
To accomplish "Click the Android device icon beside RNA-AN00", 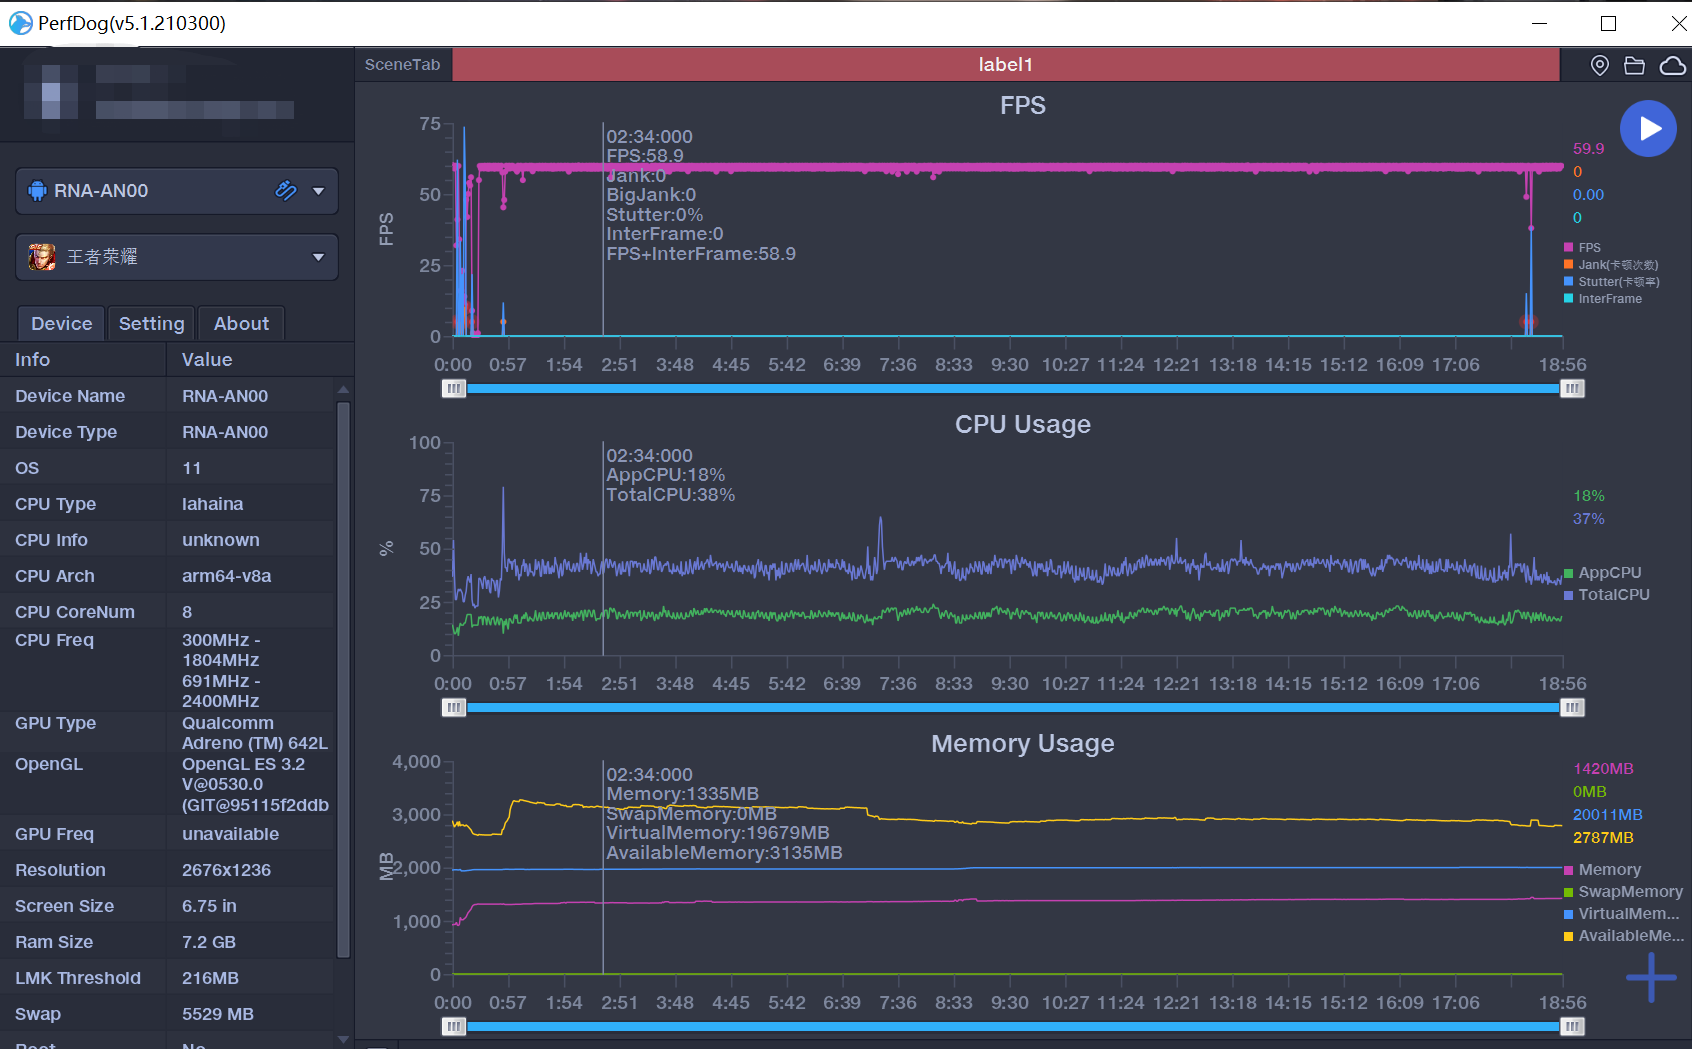I will coord(37,191).
